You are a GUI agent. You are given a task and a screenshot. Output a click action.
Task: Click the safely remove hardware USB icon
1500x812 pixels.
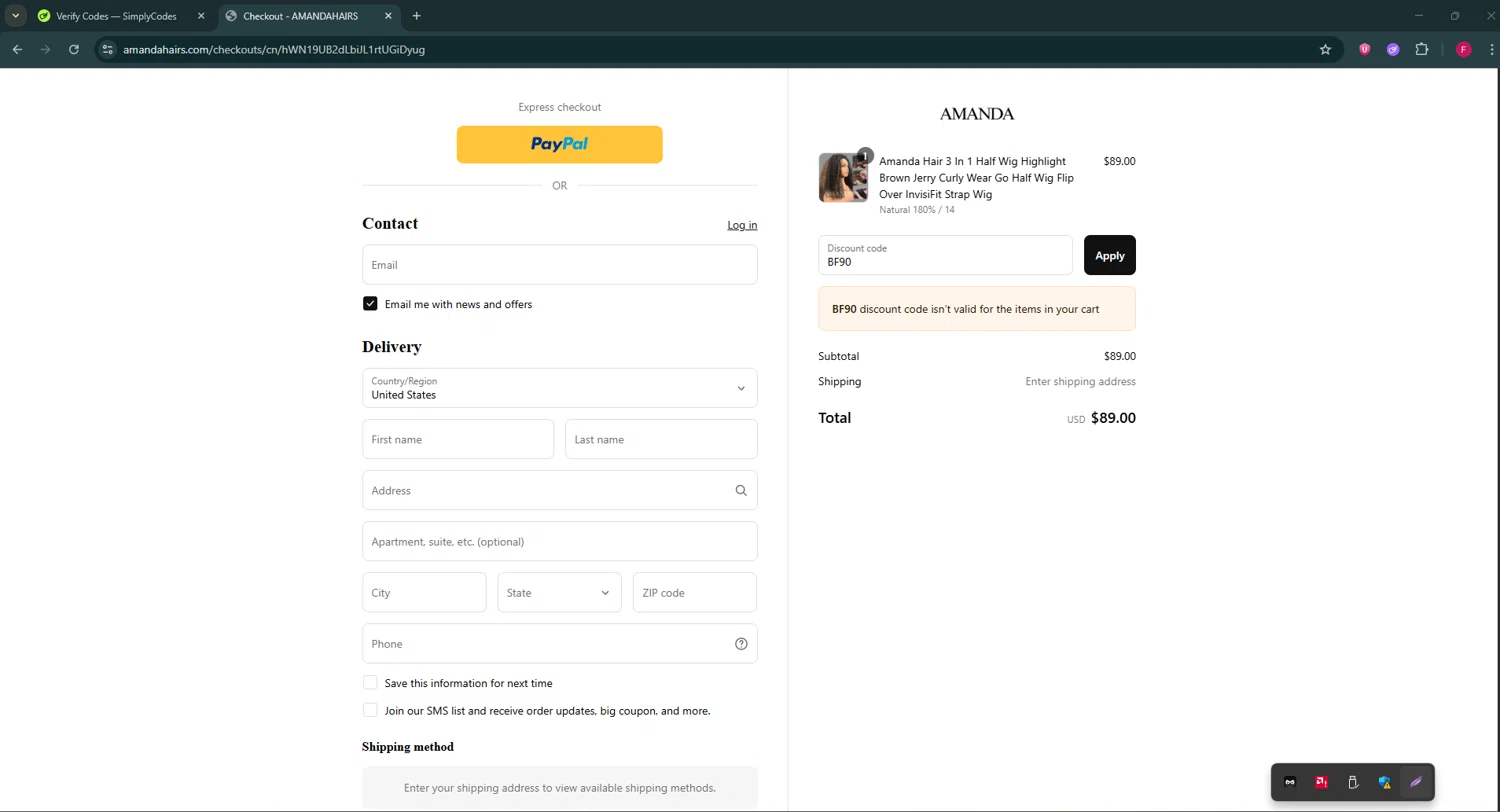1353,782
